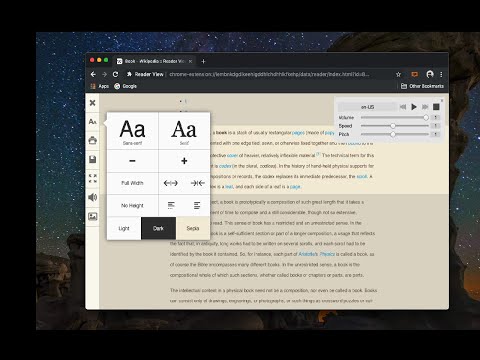Decrease line height with the first lines icon
Image resolution: width=480 pixels, height=360 pixels.
171,205
